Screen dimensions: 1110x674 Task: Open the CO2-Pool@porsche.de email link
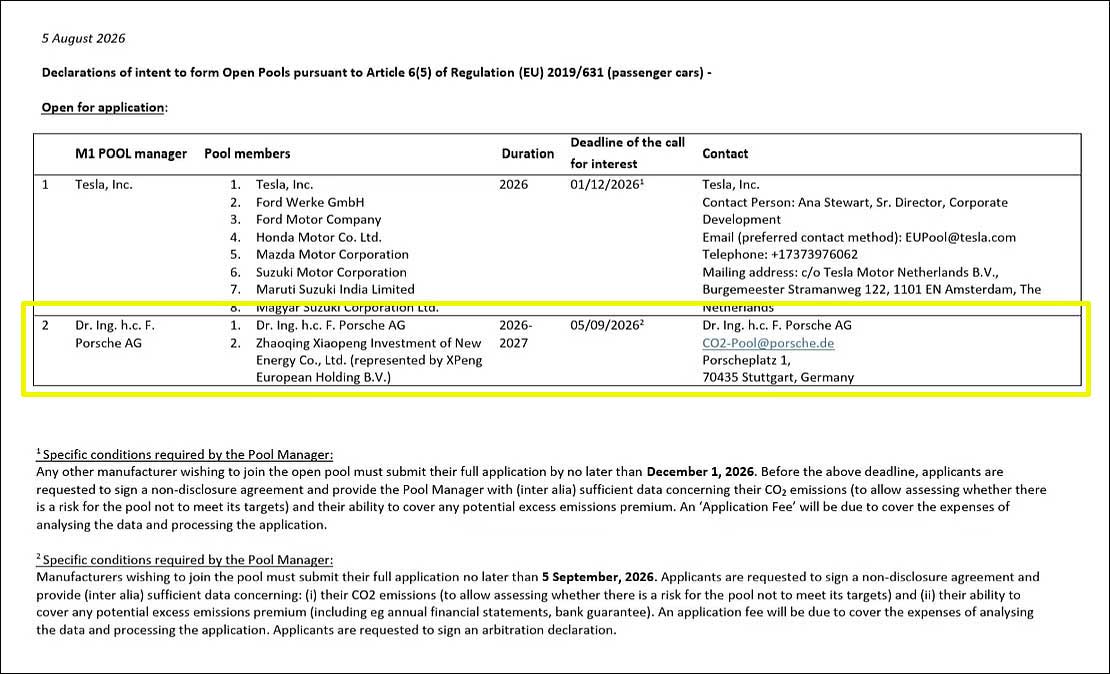pos(768,343)
